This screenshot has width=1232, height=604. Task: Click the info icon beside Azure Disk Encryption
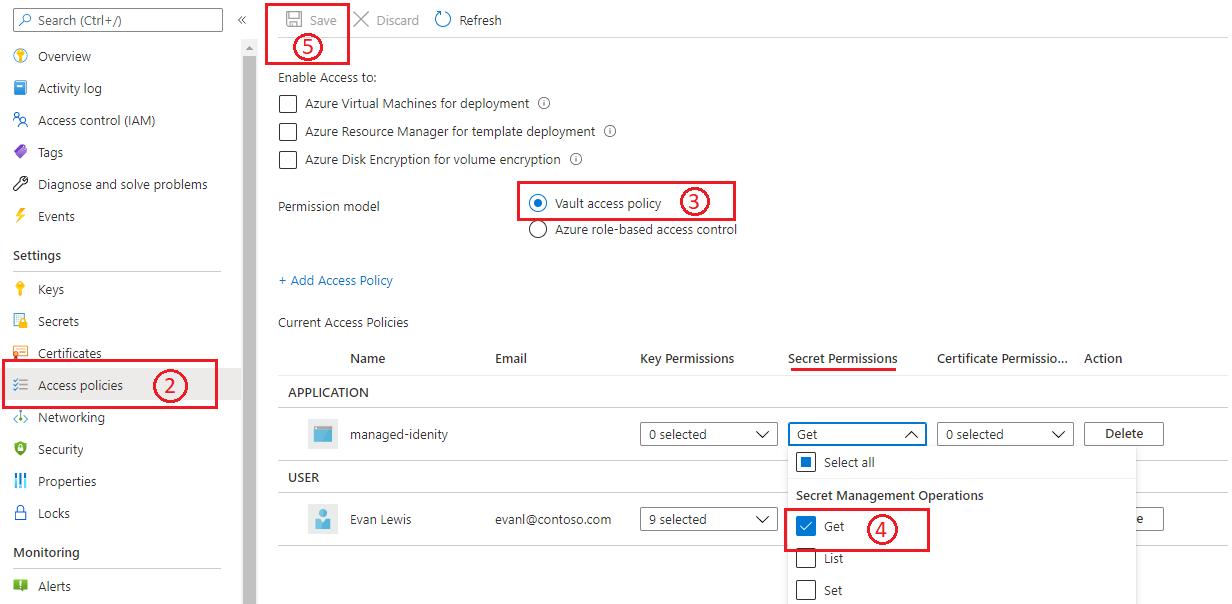tap(575, 159)
